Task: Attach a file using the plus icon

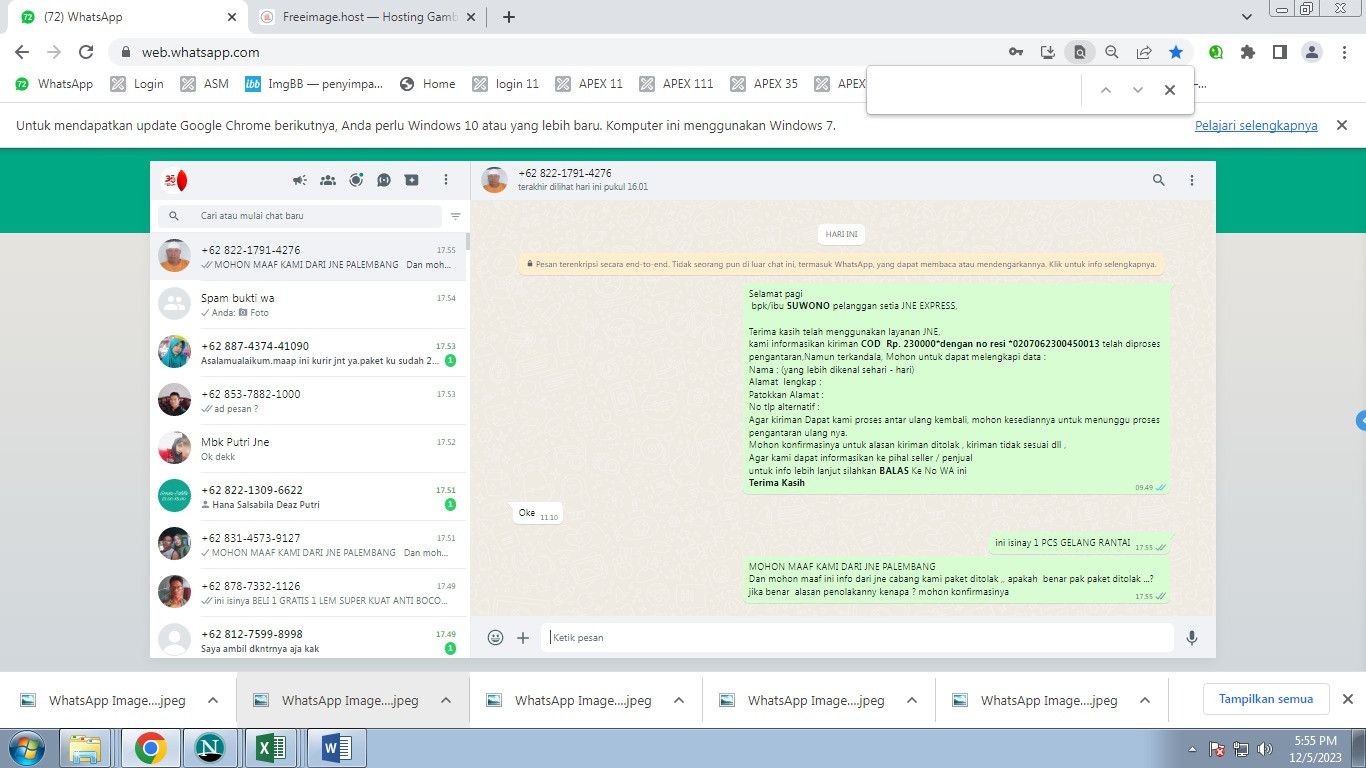Action: point(523,637)
